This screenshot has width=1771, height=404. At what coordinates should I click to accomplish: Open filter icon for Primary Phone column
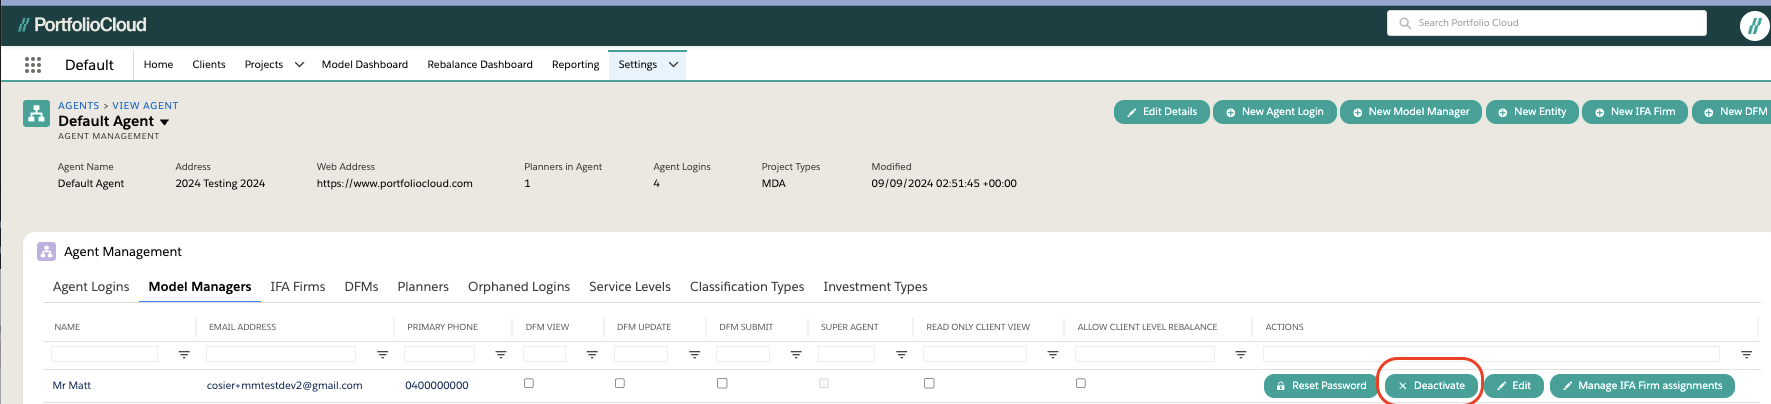(501, 355)
